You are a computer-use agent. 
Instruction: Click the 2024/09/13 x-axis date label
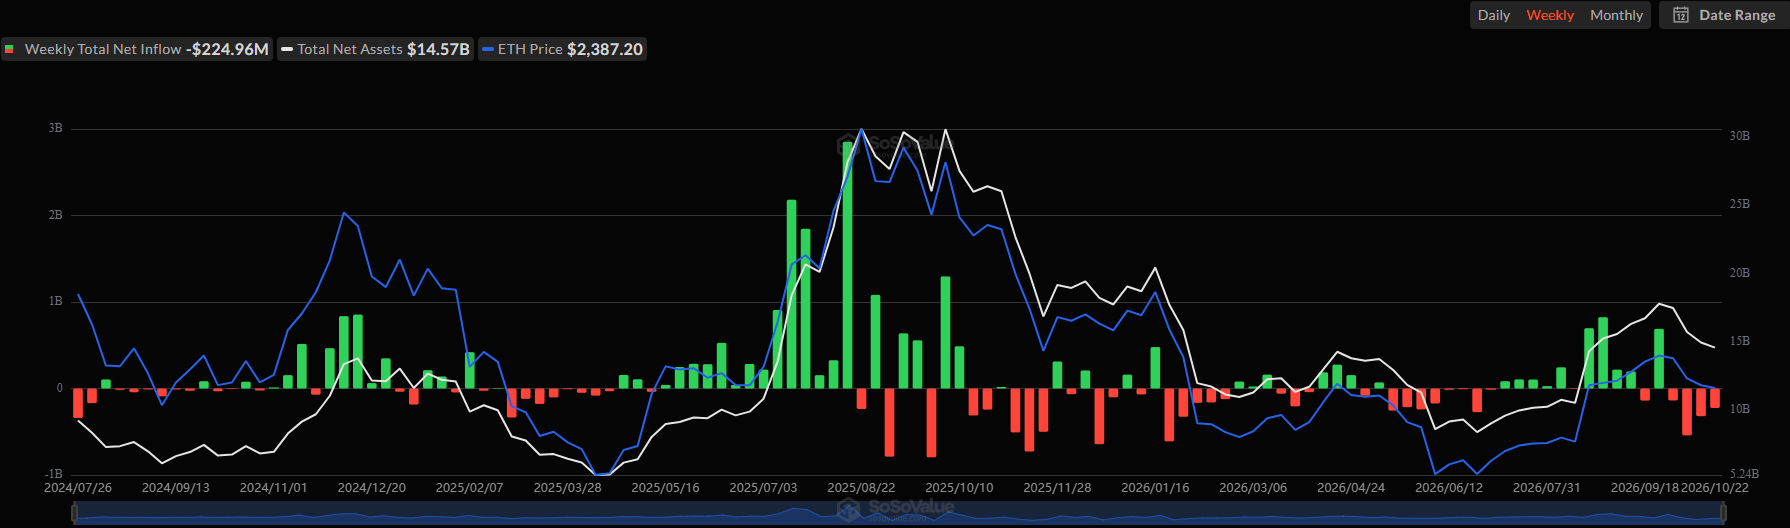coord(176,488)
